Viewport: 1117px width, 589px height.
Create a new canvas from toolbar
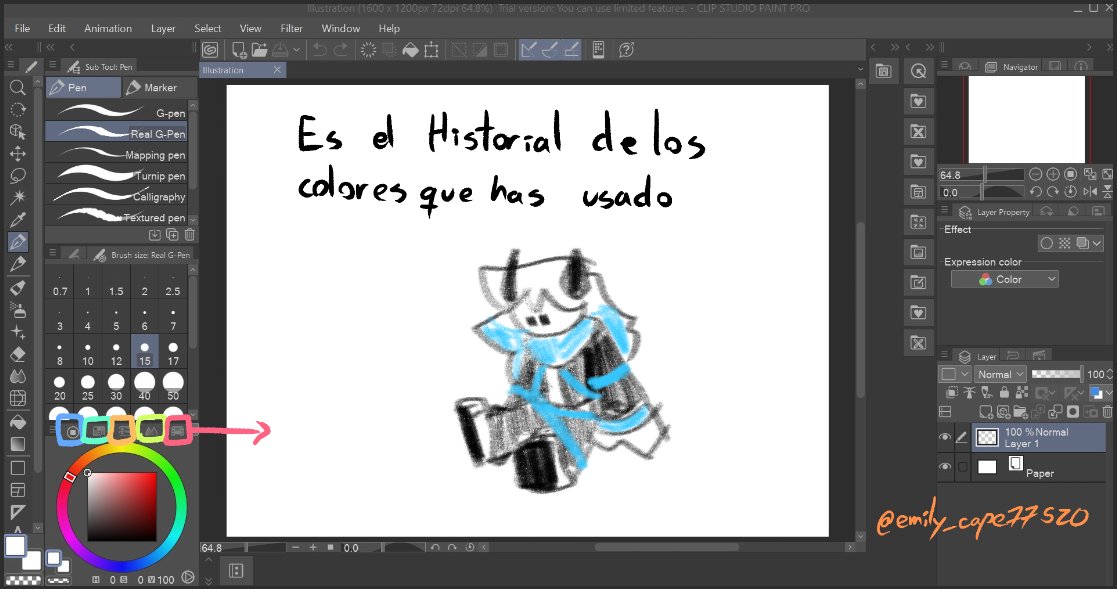coord(239,50)
